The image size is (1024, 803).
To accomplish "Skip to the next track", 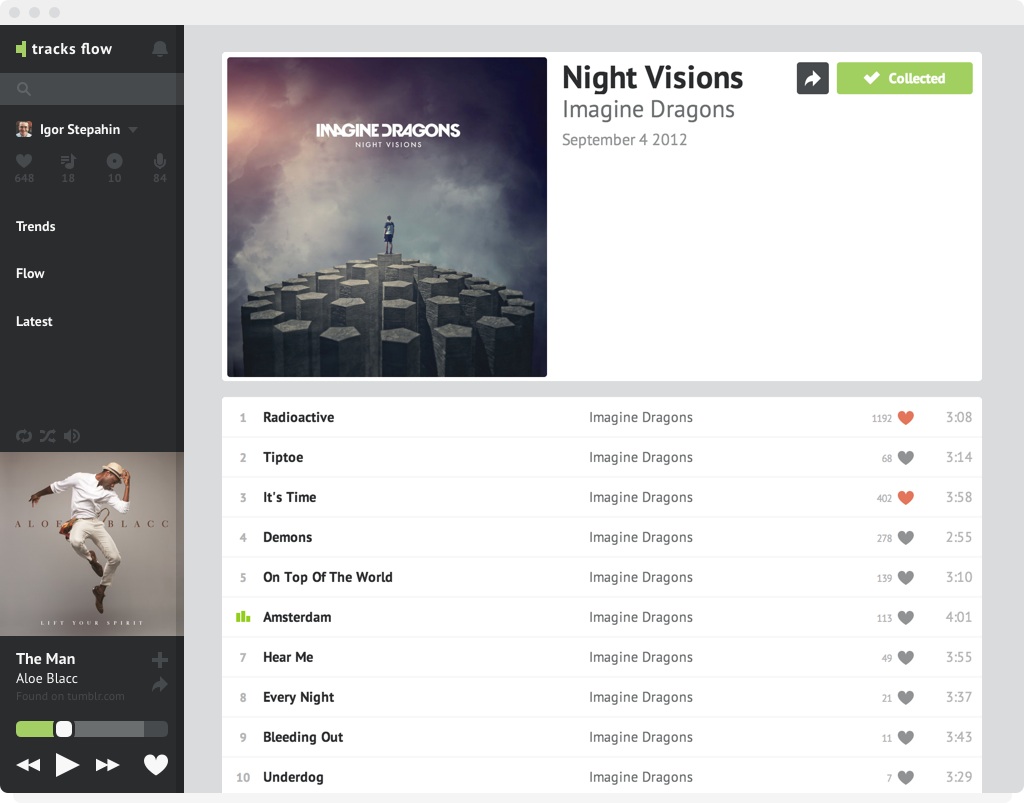I will coord(107,765).
